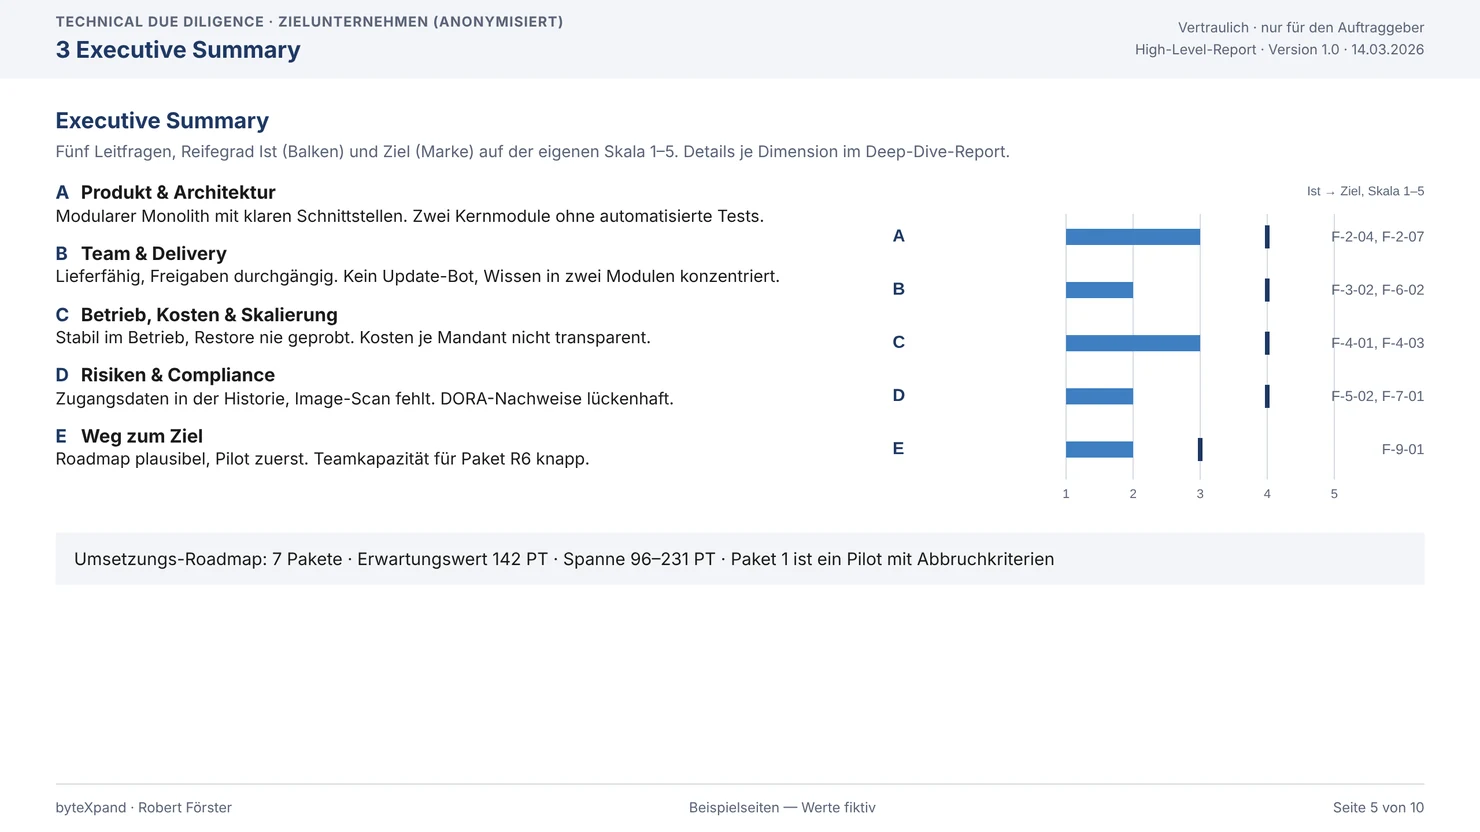Screen dimensions: 1480x832
Task: Click the subtitle starting "Fünf Leitfragen"
Action: (x=533, y=152)
